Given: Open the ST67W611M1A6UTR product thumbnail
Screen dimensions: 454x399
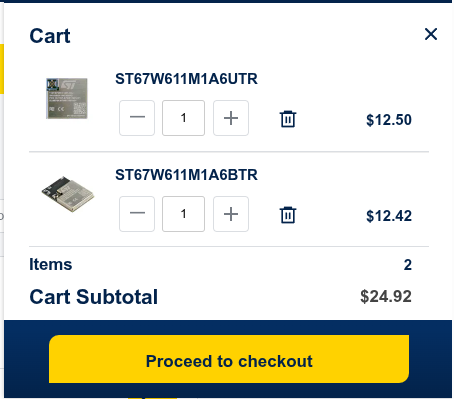Looking at the screenshot, I should (x=67, y=98).
